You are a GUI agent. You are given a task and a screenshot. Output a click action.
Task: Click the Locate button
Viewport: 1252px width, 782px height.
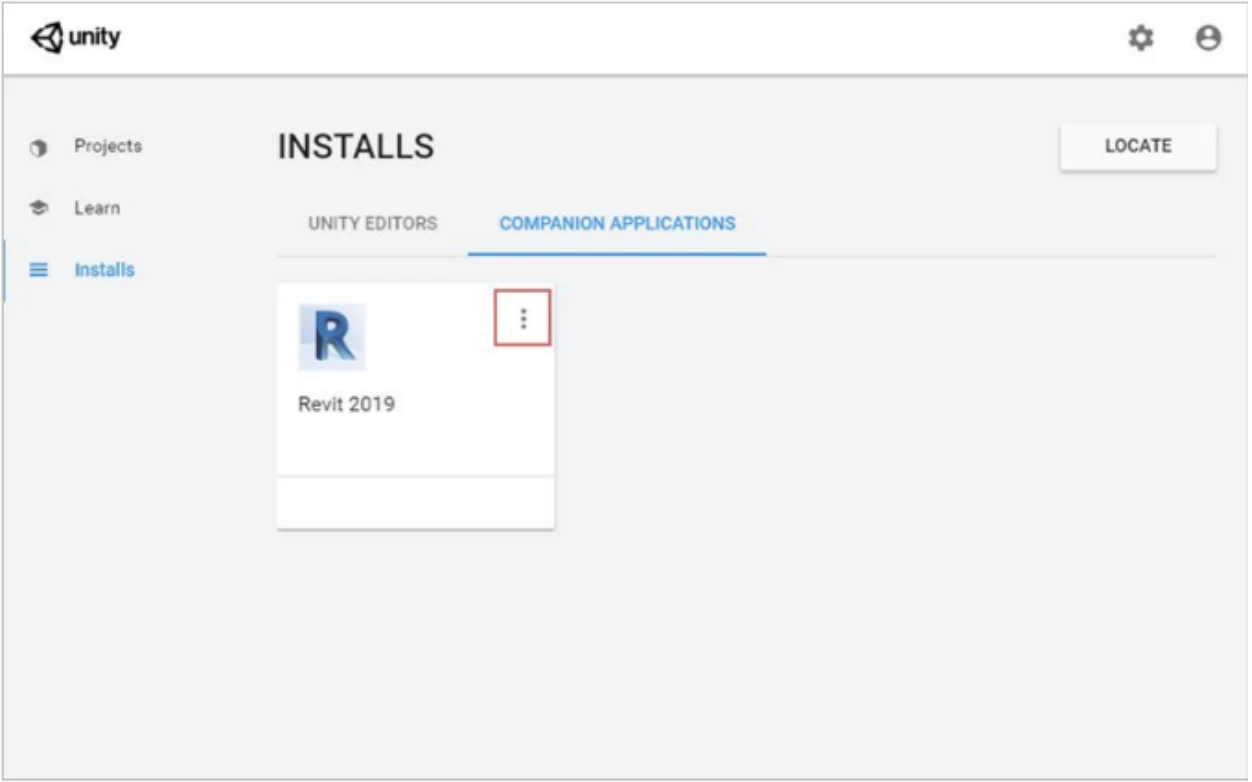coord(1138,146)
